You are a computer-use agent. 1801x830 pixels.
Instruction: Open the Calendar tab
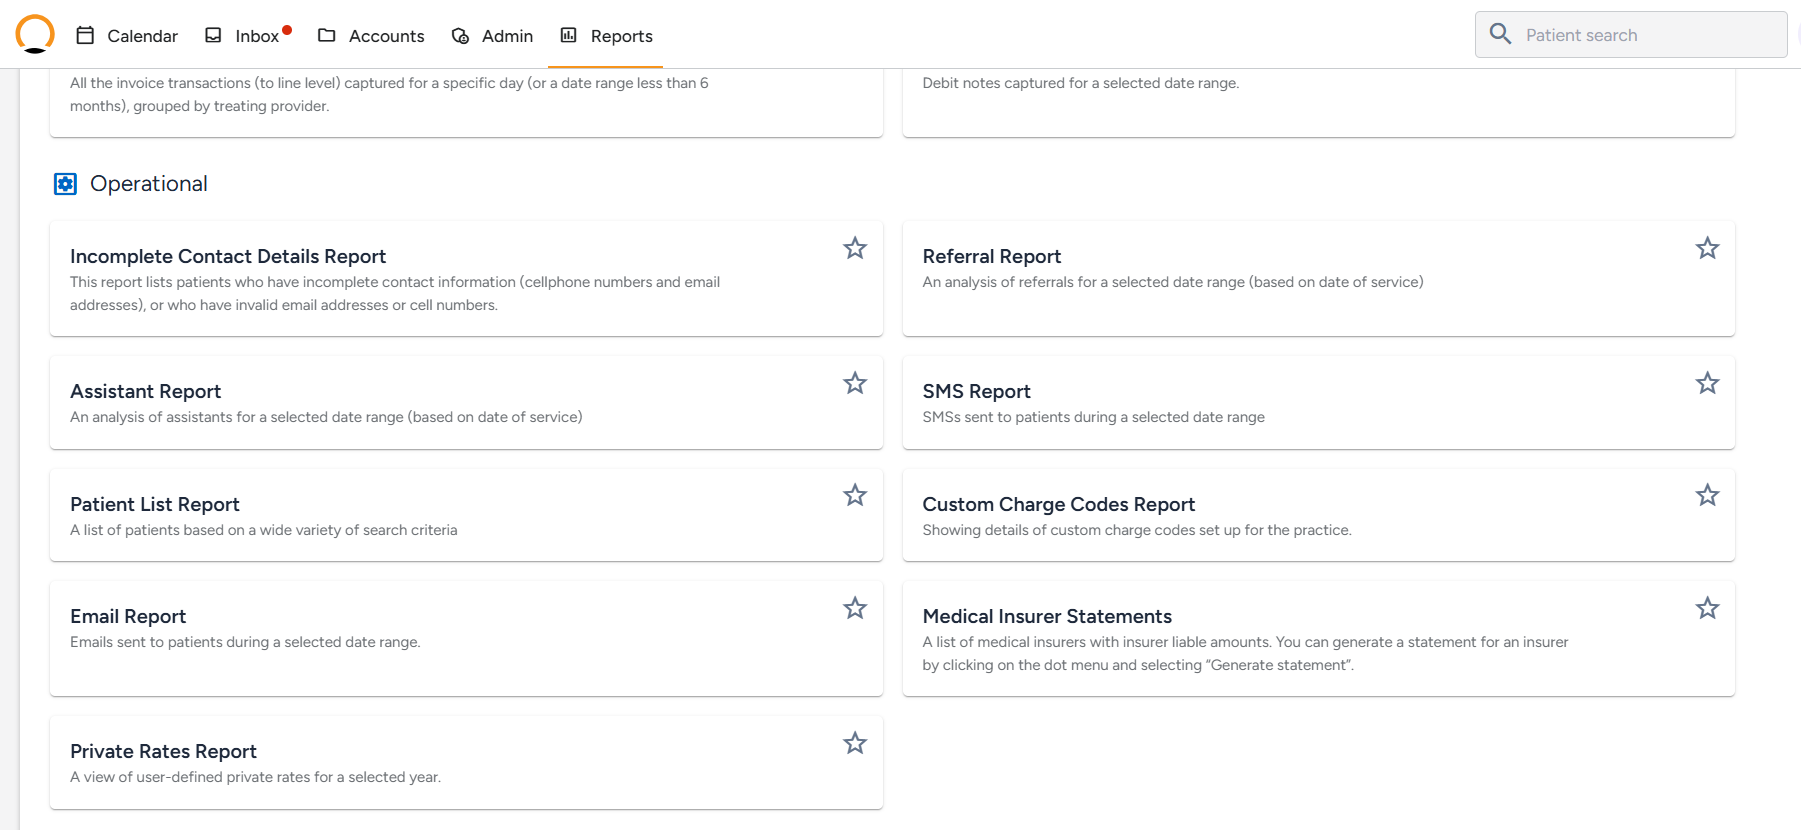pos(127,36)
